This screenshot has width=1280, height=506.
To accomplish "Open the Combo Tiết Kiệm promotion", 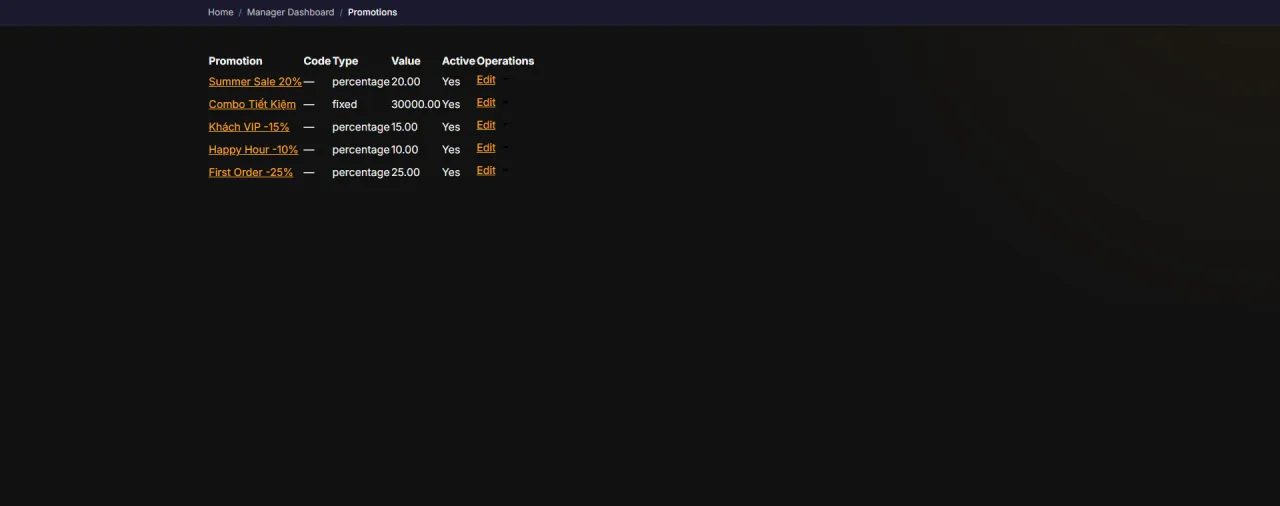I will coord(252,104).
